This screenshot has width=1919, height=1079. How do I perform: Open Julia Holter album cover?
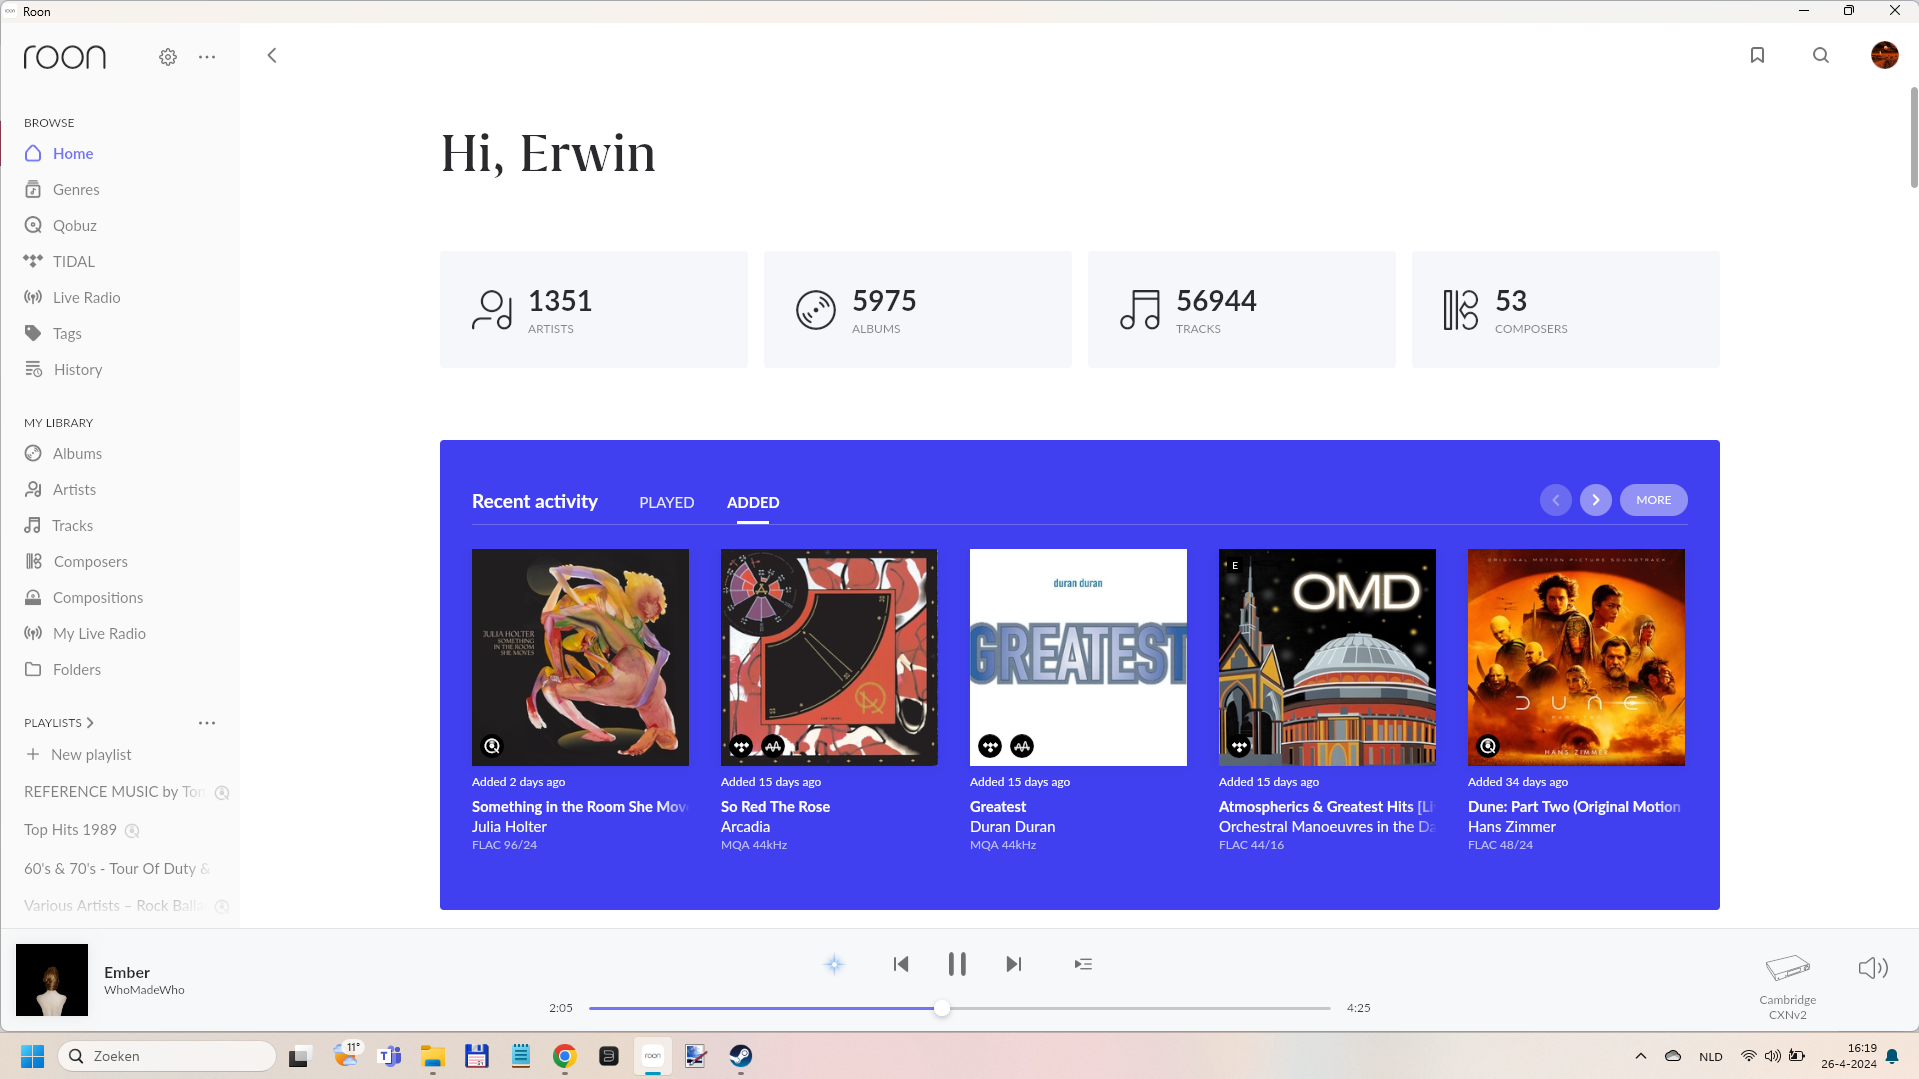[580, 657]
